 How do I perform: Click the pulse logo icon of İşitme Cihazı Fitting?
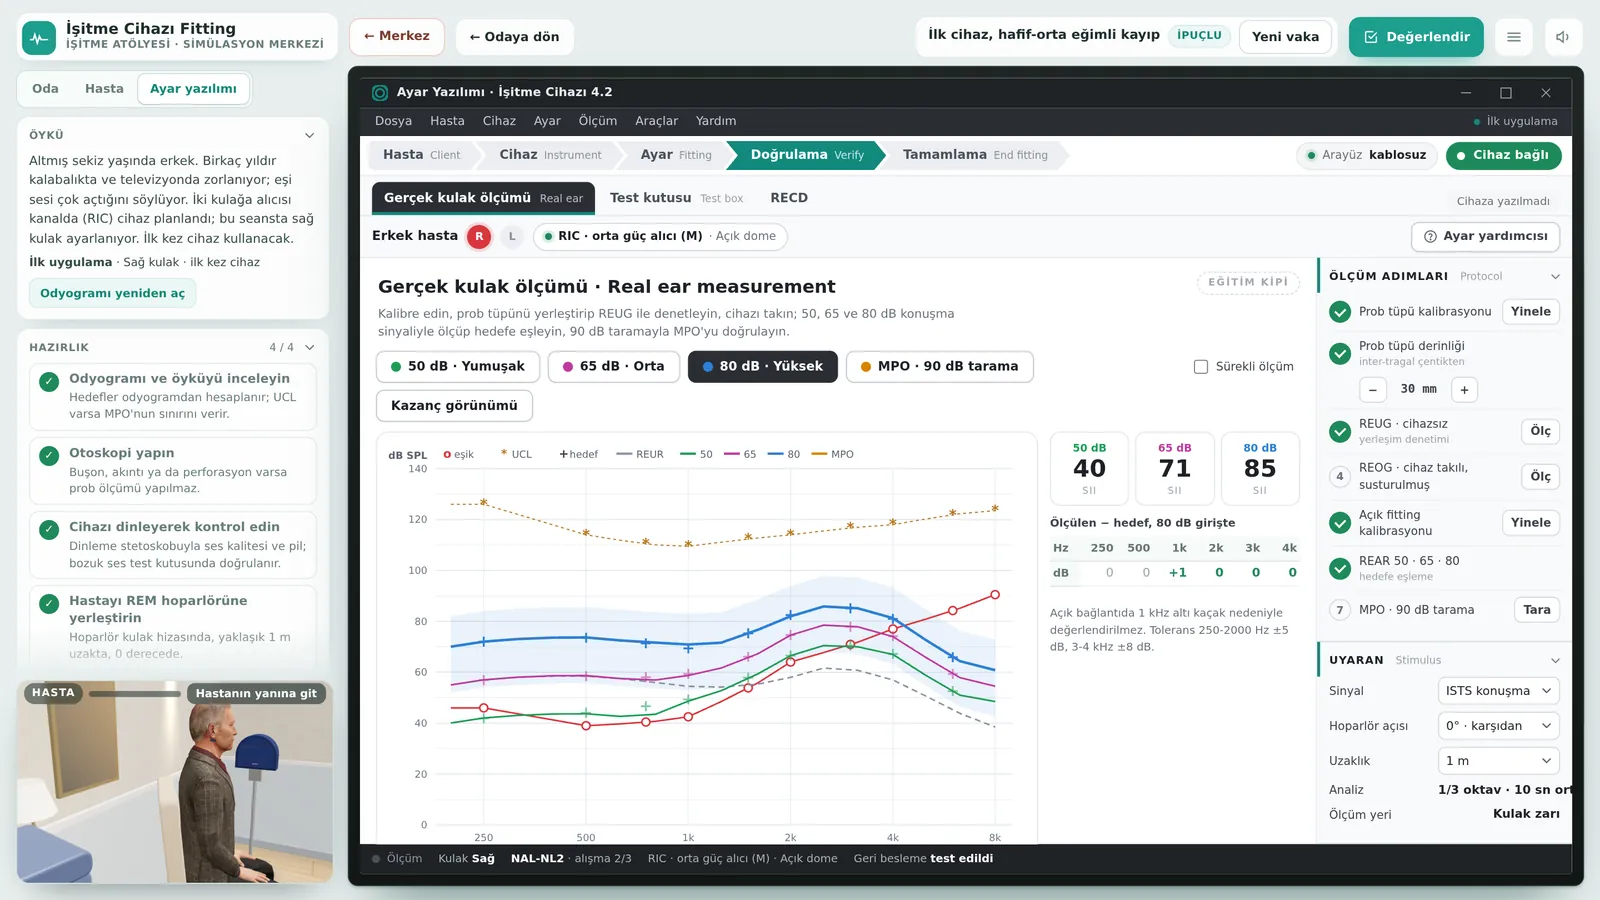click(39, 37)
